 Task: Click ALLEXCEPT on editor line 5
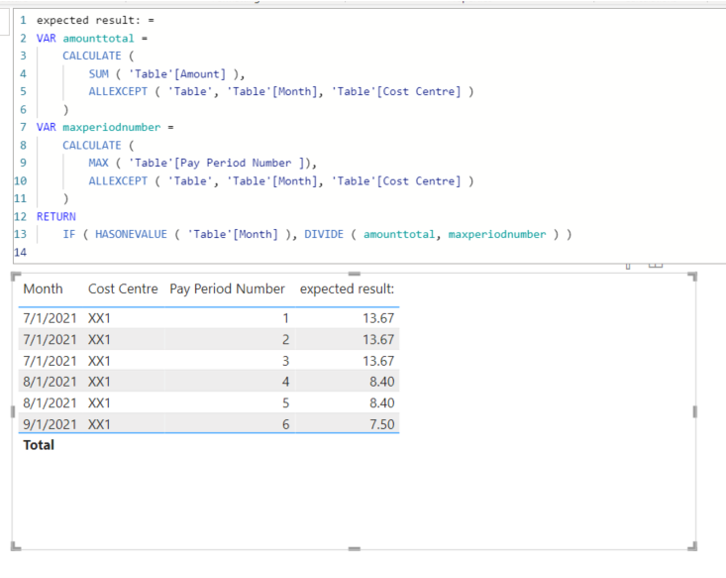118,92
